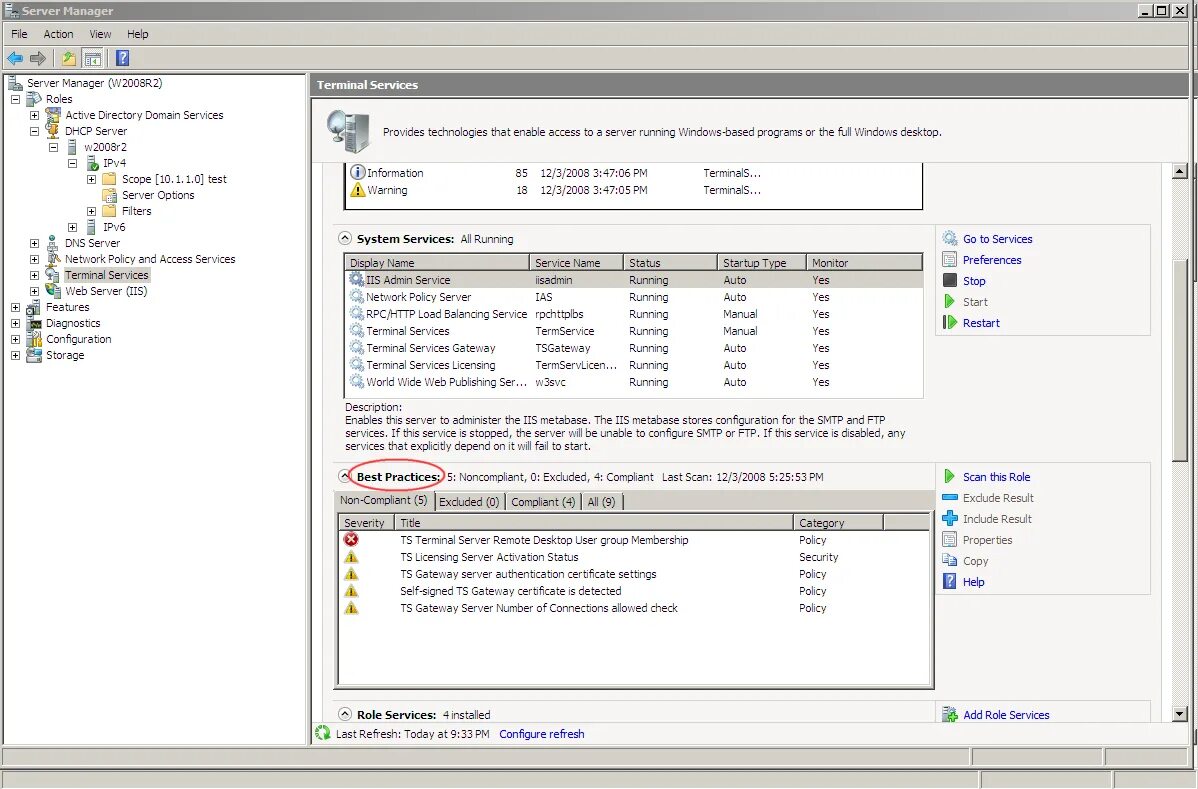Screen dimensions: 1198x789
Task: Open the File menu
Action: [19, 34]
